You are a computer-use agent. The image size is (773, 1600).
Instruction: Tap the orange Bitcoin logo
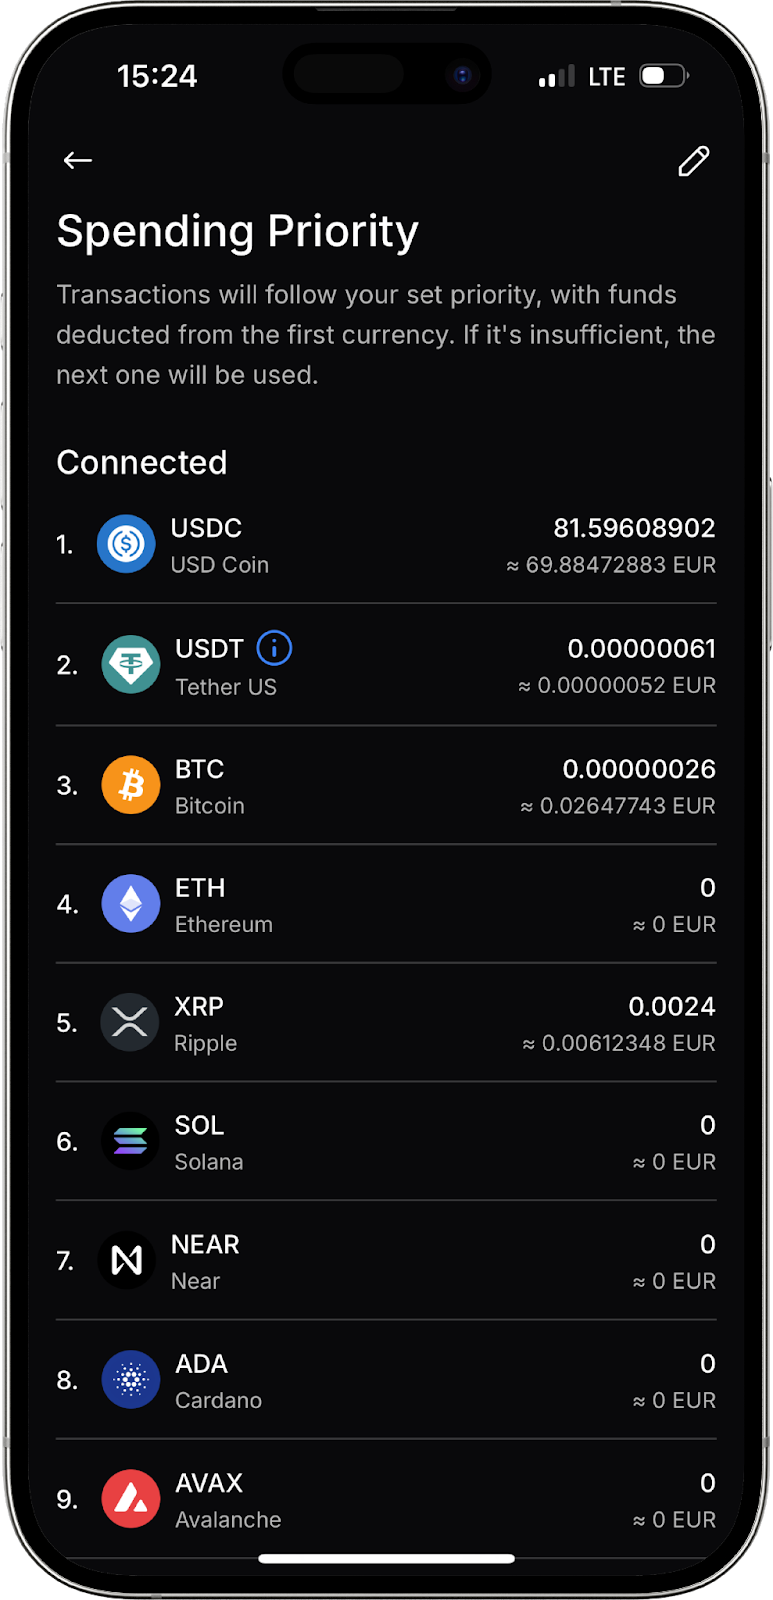pos(131,785)
